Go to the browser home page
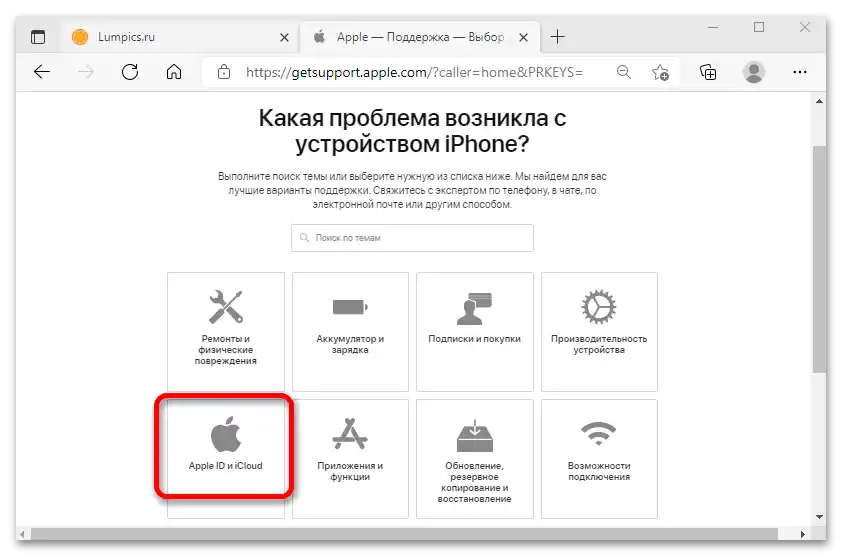This screenshot has height=556, width=842. [x=173, y=72]
